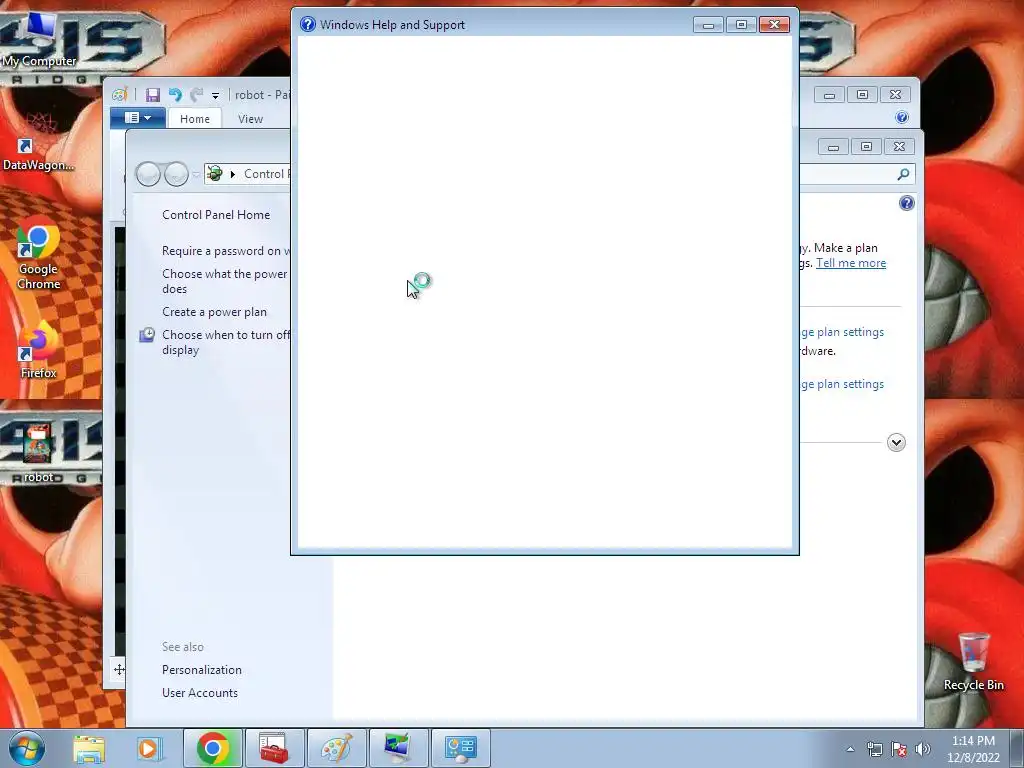Image resolution: width=1024 pixels, height=768 pixels.
Task: Open Paint's Customize Quick Access Toolbar arrow
Action: [x=215, y=96]
